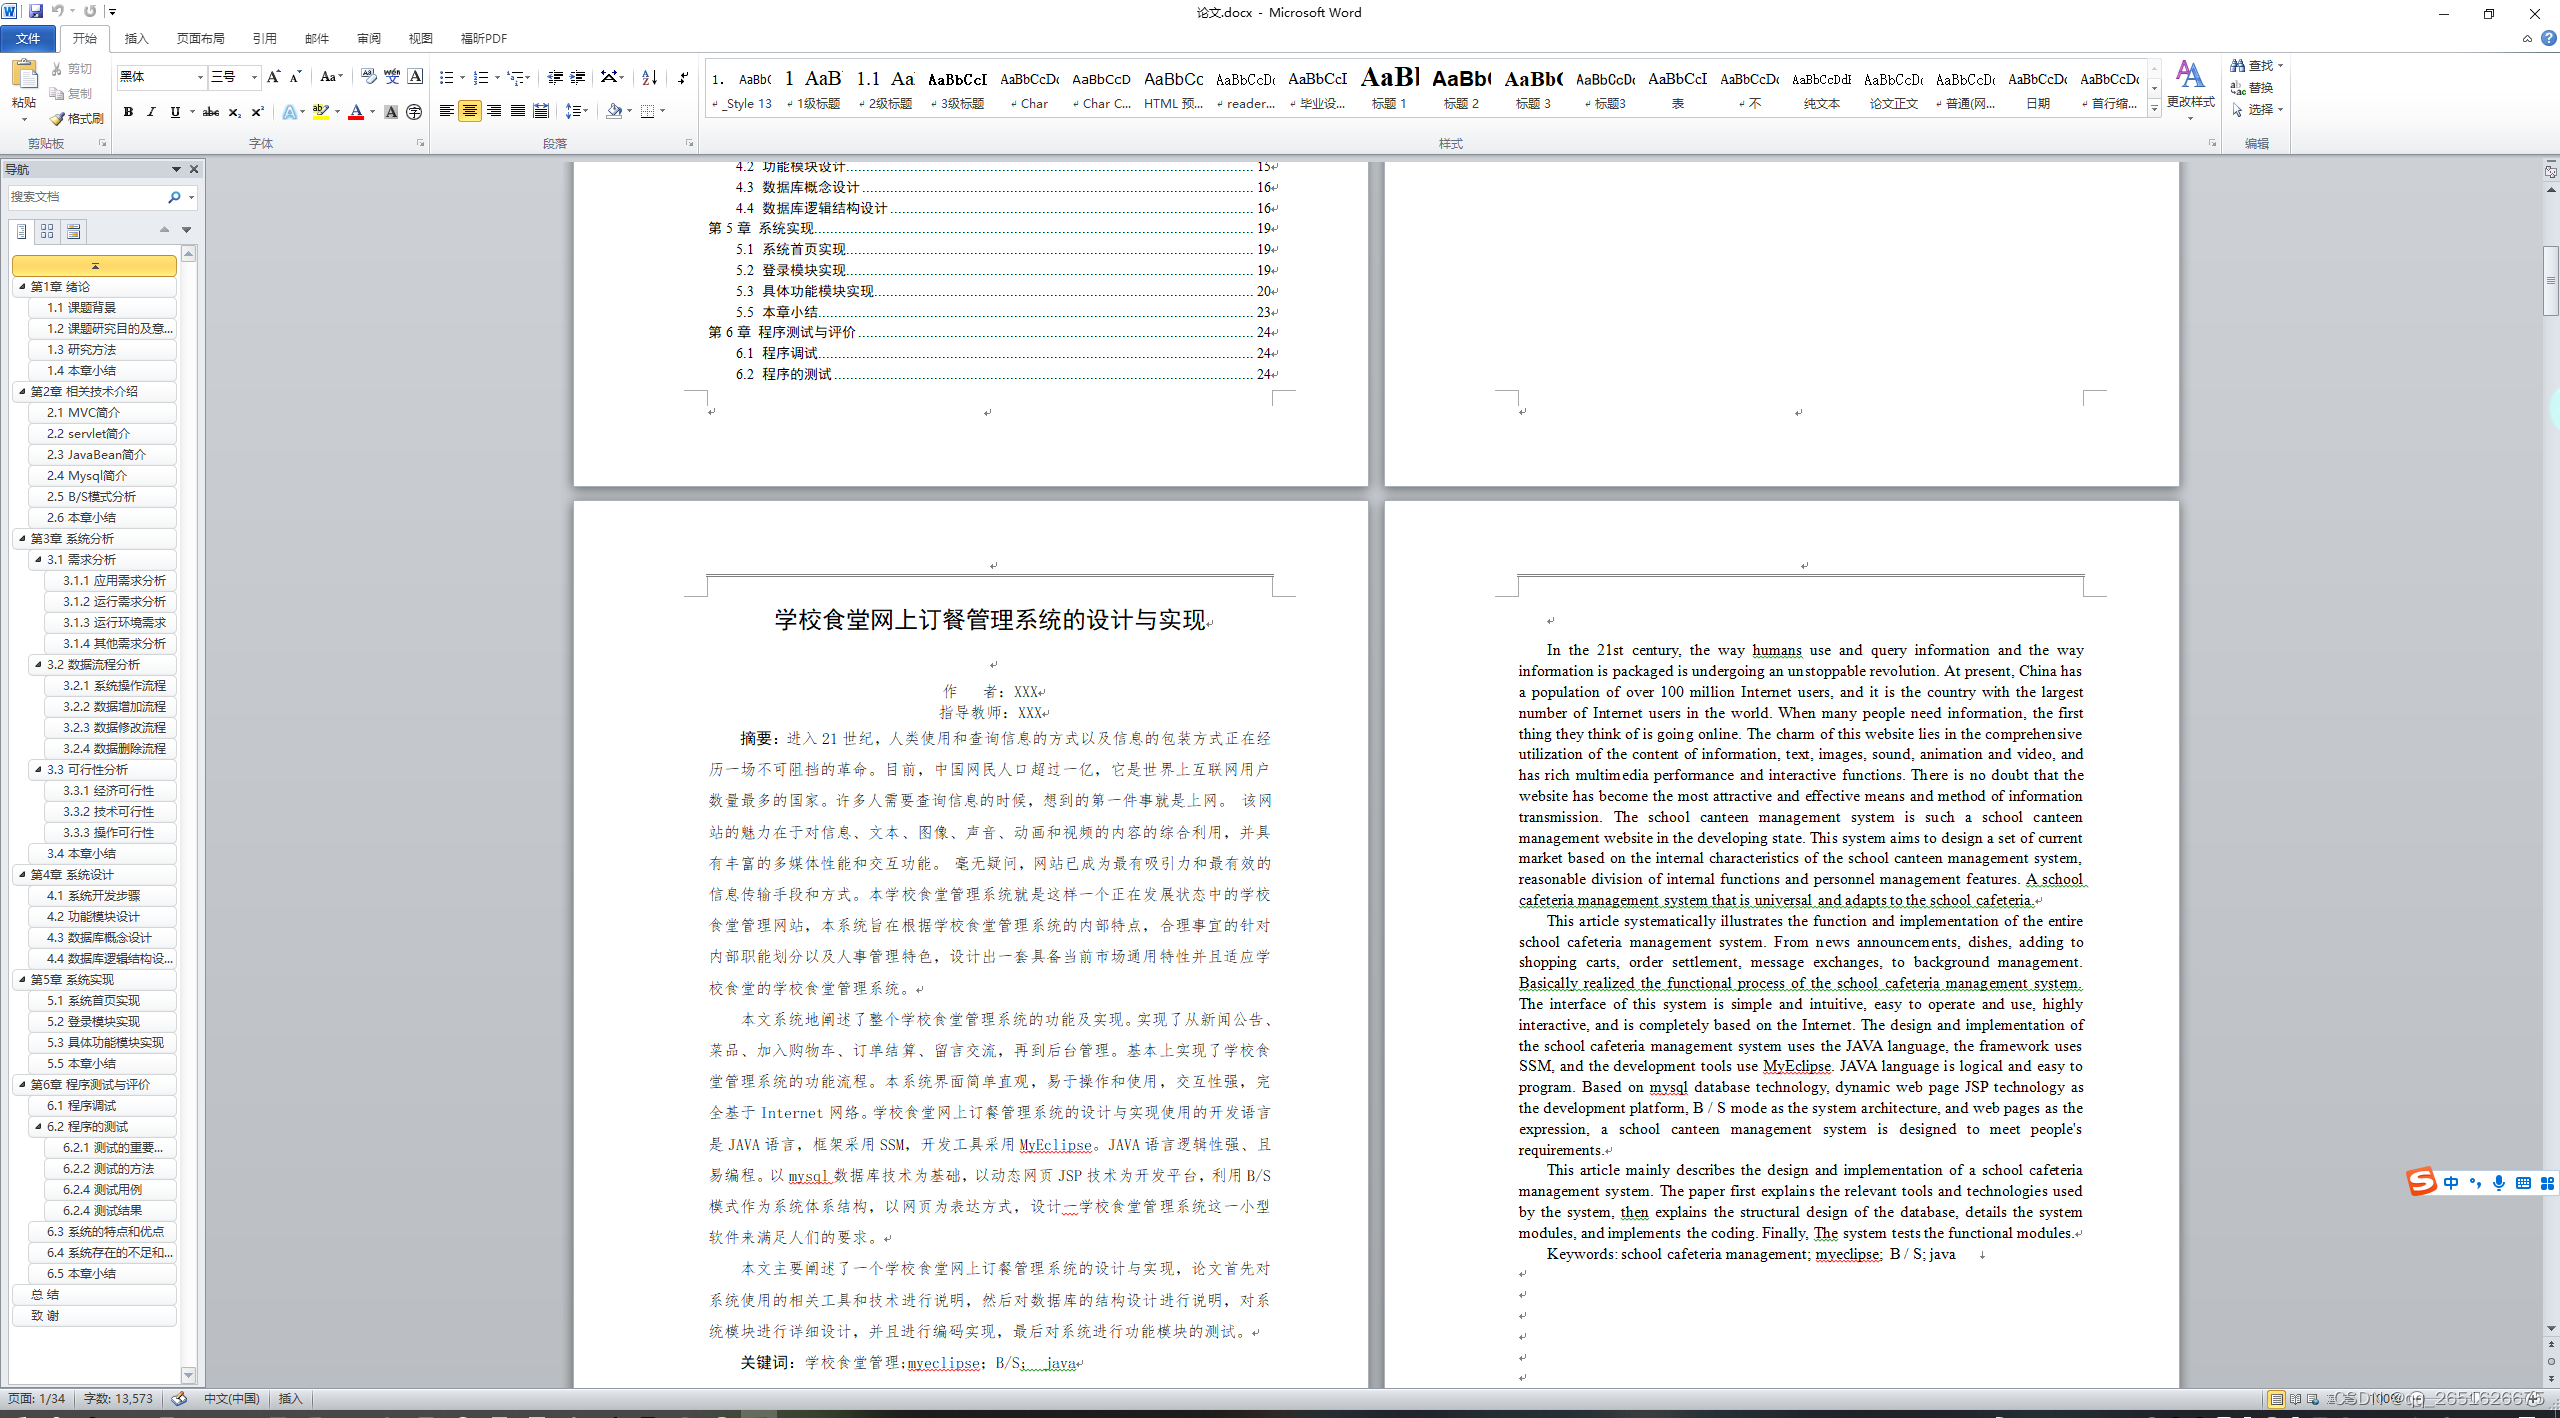Screen dimensions: 2560x1418
Task: Apply strikethrough with the abc icon
Action: tap(210, 112)
